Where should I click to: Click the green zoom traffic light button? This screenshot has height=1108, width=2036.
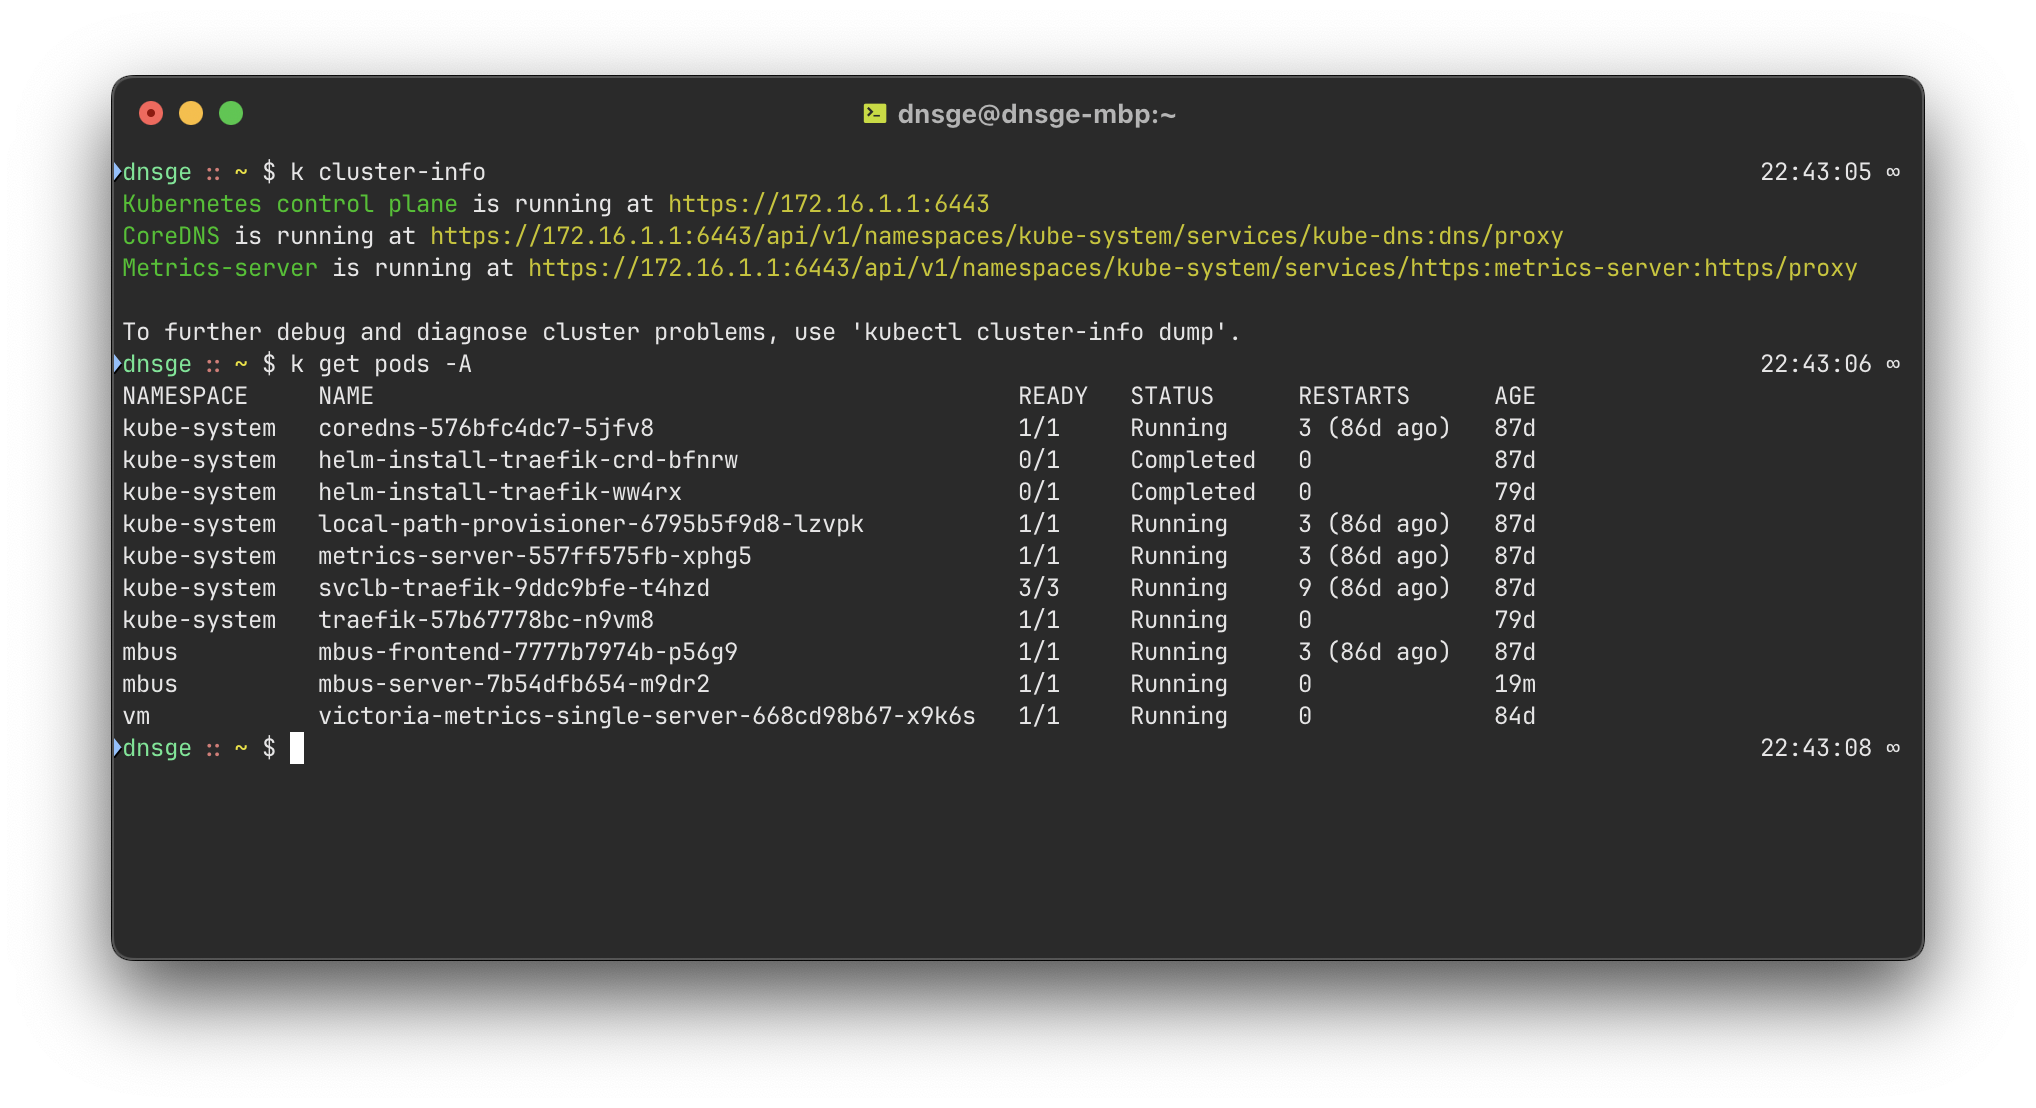click(231, 113)
